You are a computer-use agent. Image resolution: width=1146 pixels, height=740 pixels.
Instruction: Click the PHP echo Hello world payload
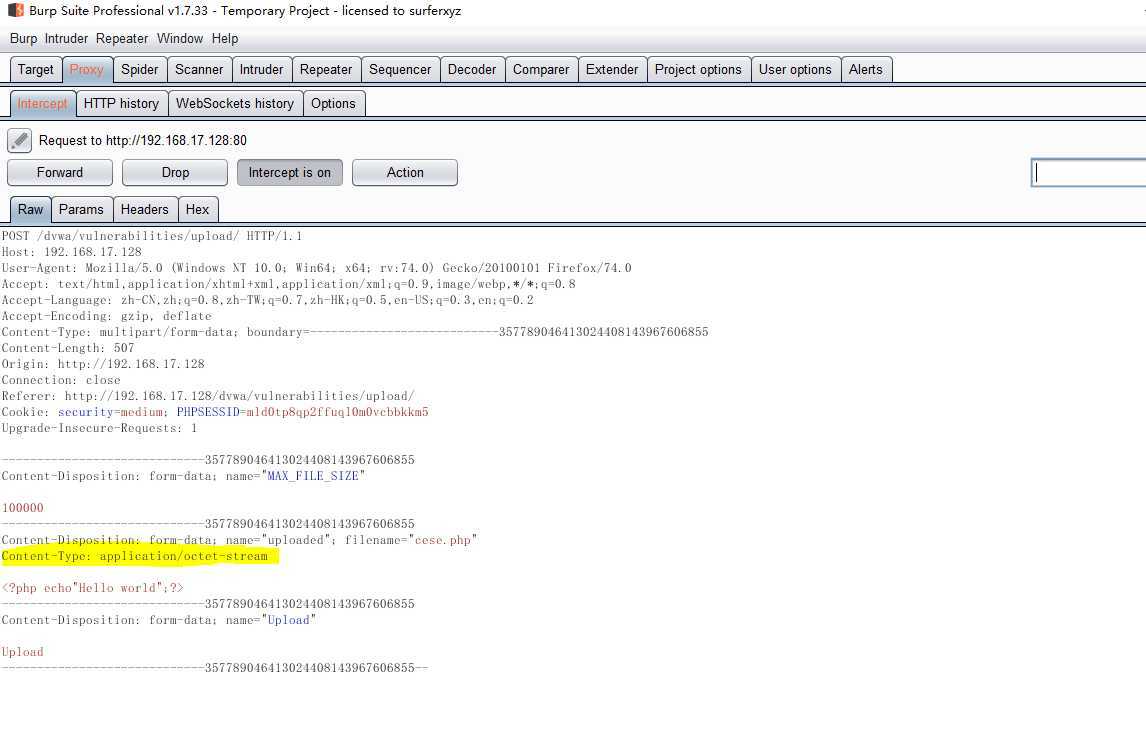click(93, 588)
